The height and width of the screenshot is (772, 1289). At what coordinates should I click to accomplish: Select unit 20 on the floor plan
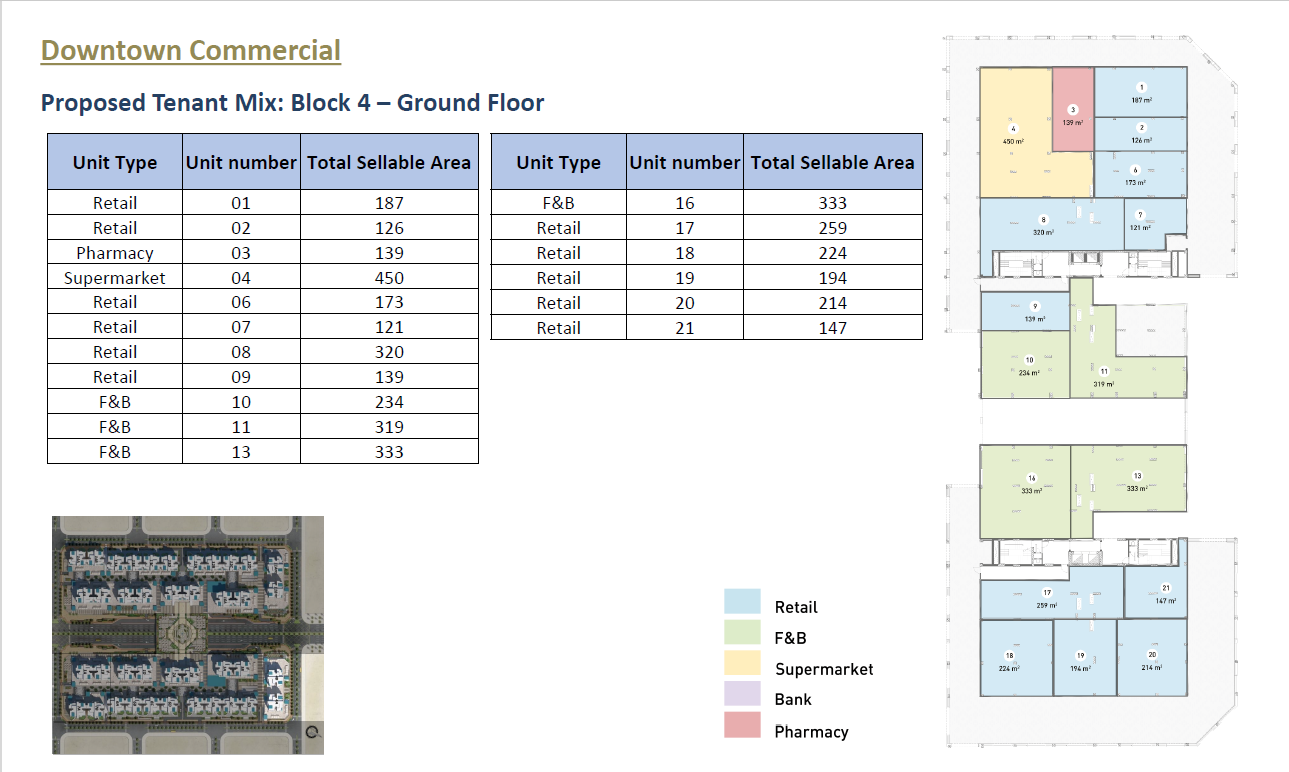point(1152,658)
